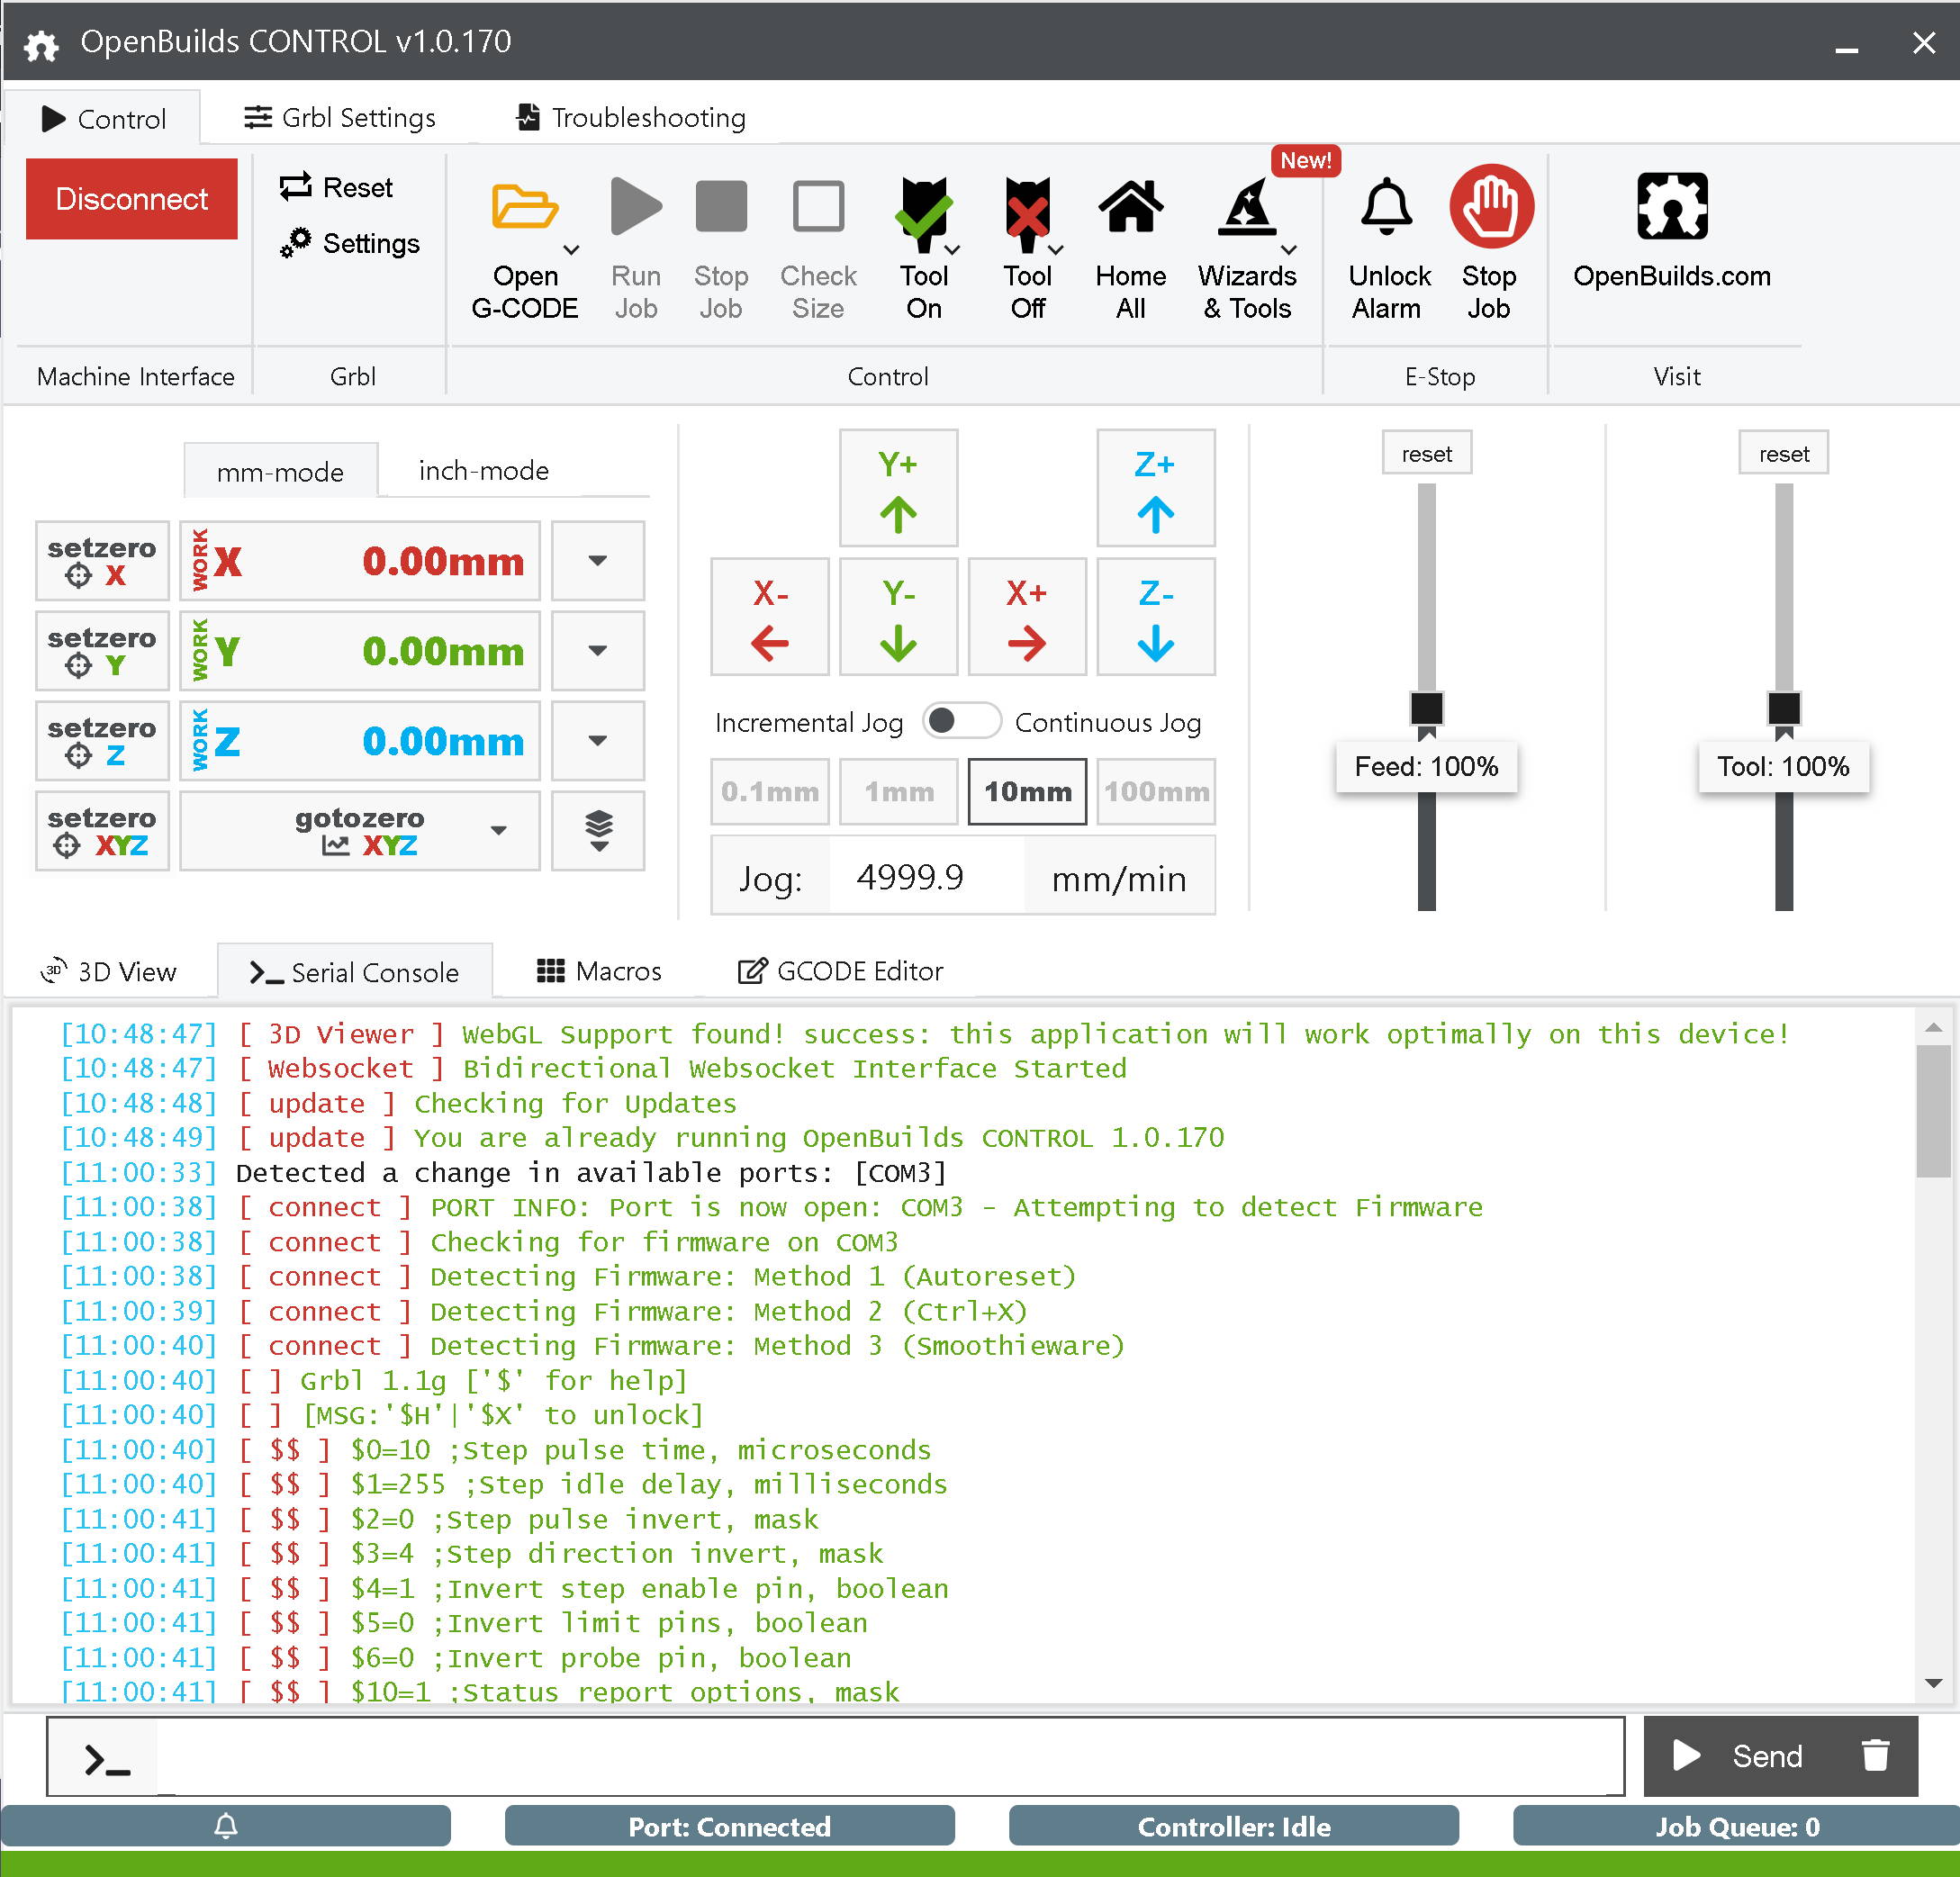Click the gray Stop Job square icon
The width and height of the screenshot is (1960, 1877).
click(x=721, y=206)
